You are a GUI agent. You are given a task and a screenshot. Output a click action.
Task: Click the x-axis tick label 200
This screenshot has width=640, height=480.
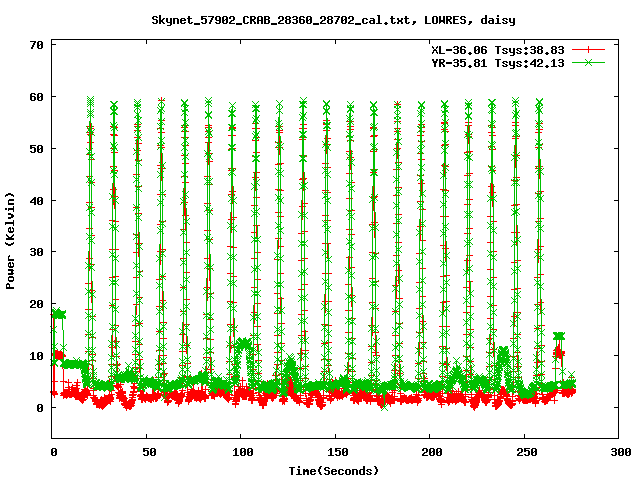click(x=432, y=452)
